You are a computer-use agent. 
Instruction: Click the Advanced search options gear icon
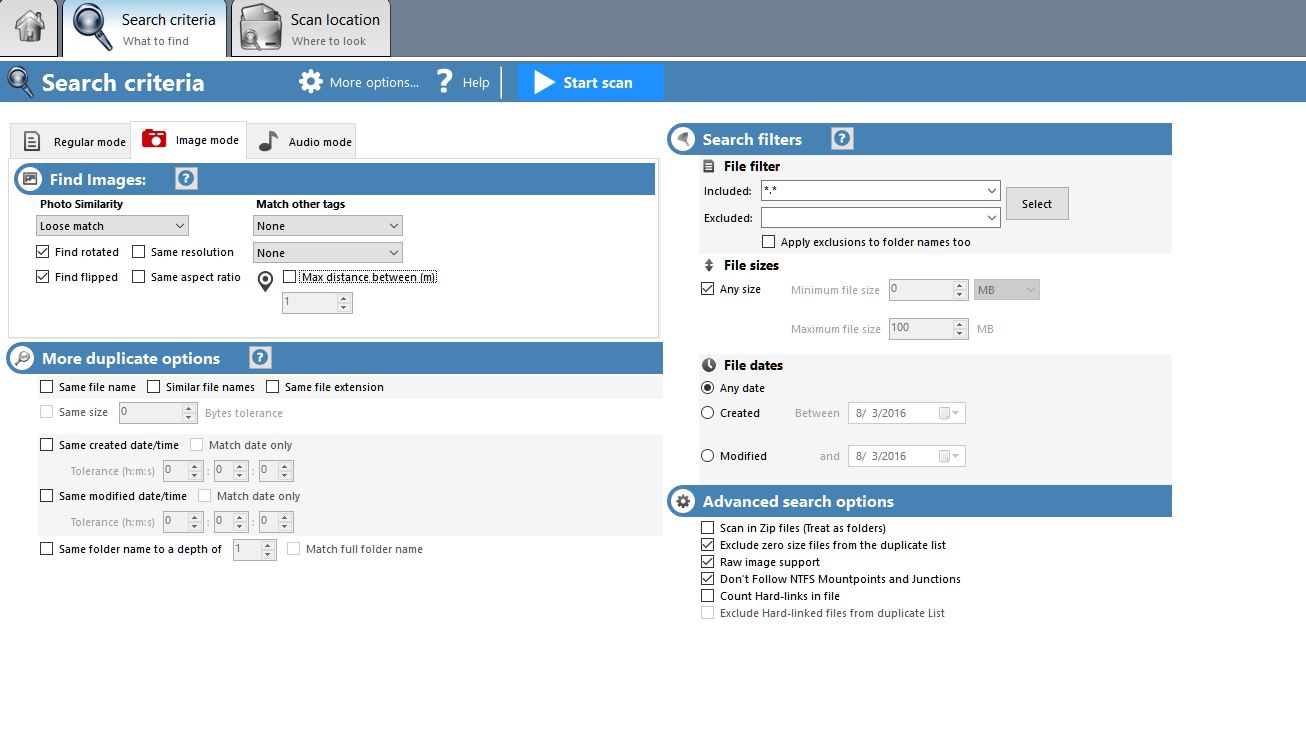683,502
